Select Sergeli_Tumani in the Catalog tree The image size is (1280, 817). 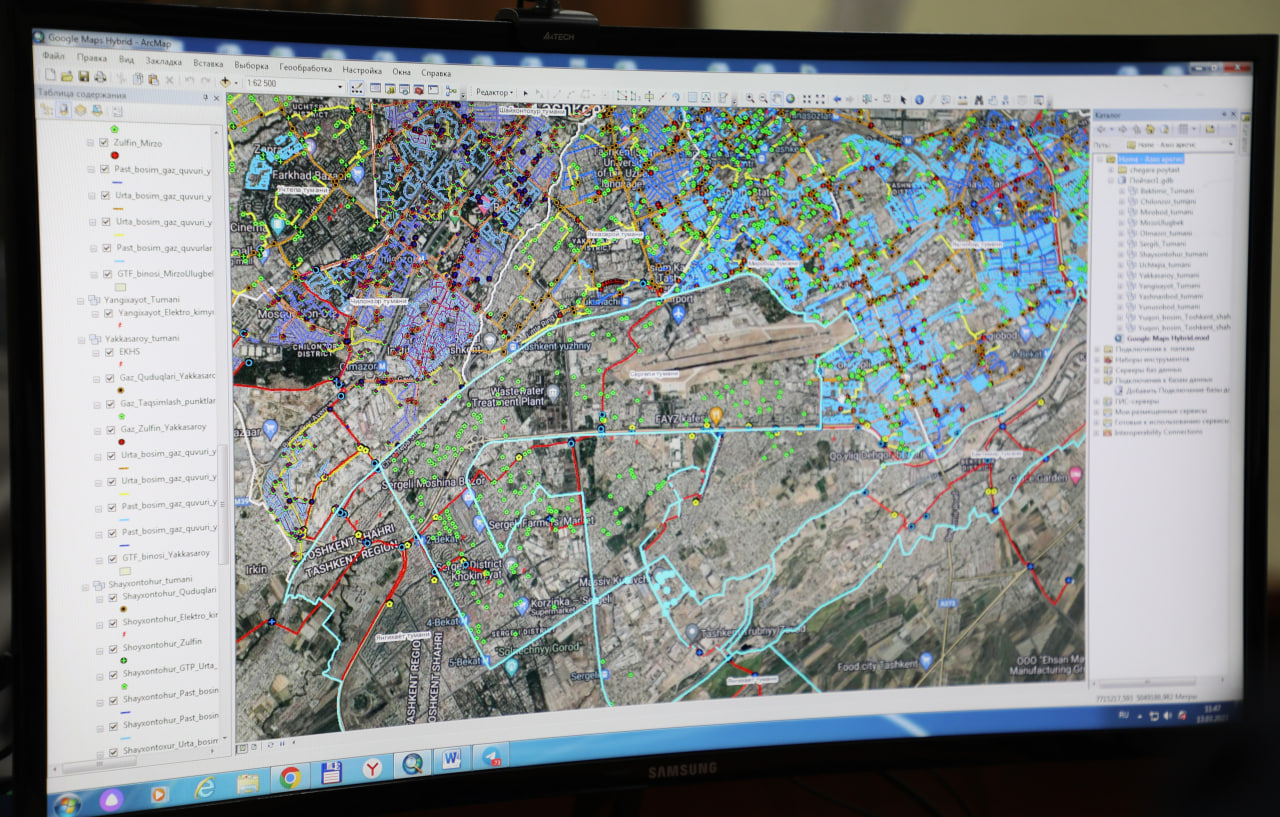click(x=1162, y=243)
